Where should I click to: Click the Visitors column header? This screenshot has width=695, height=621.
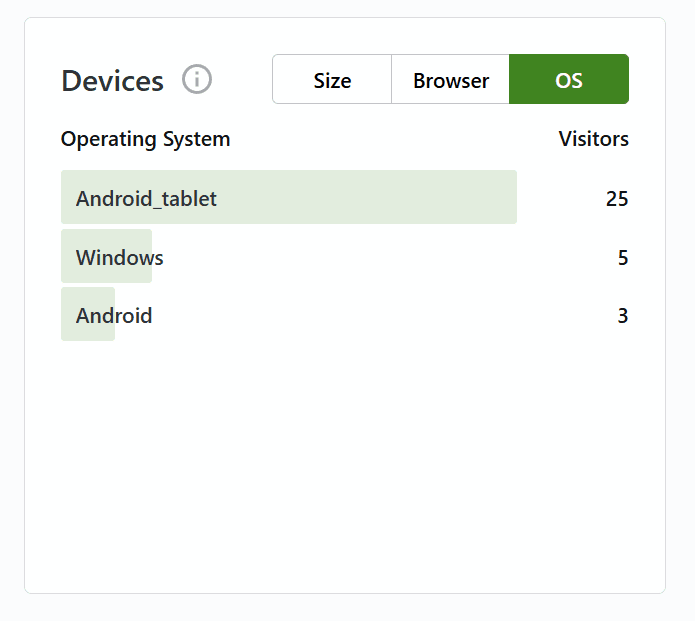[x=593, y=139]
